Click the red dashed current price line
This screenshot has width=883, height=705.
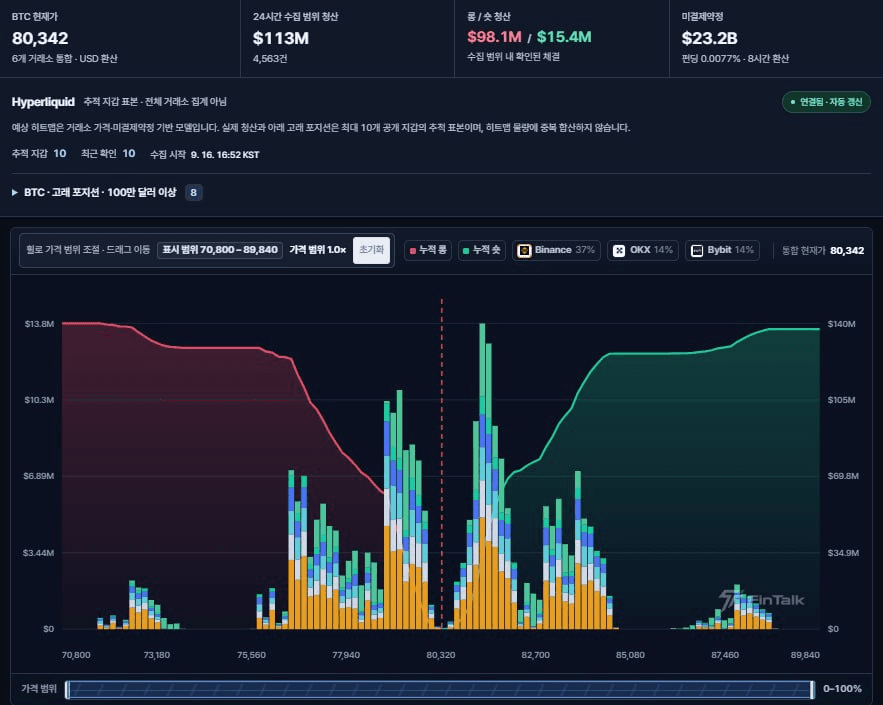[x=442, y=462]
